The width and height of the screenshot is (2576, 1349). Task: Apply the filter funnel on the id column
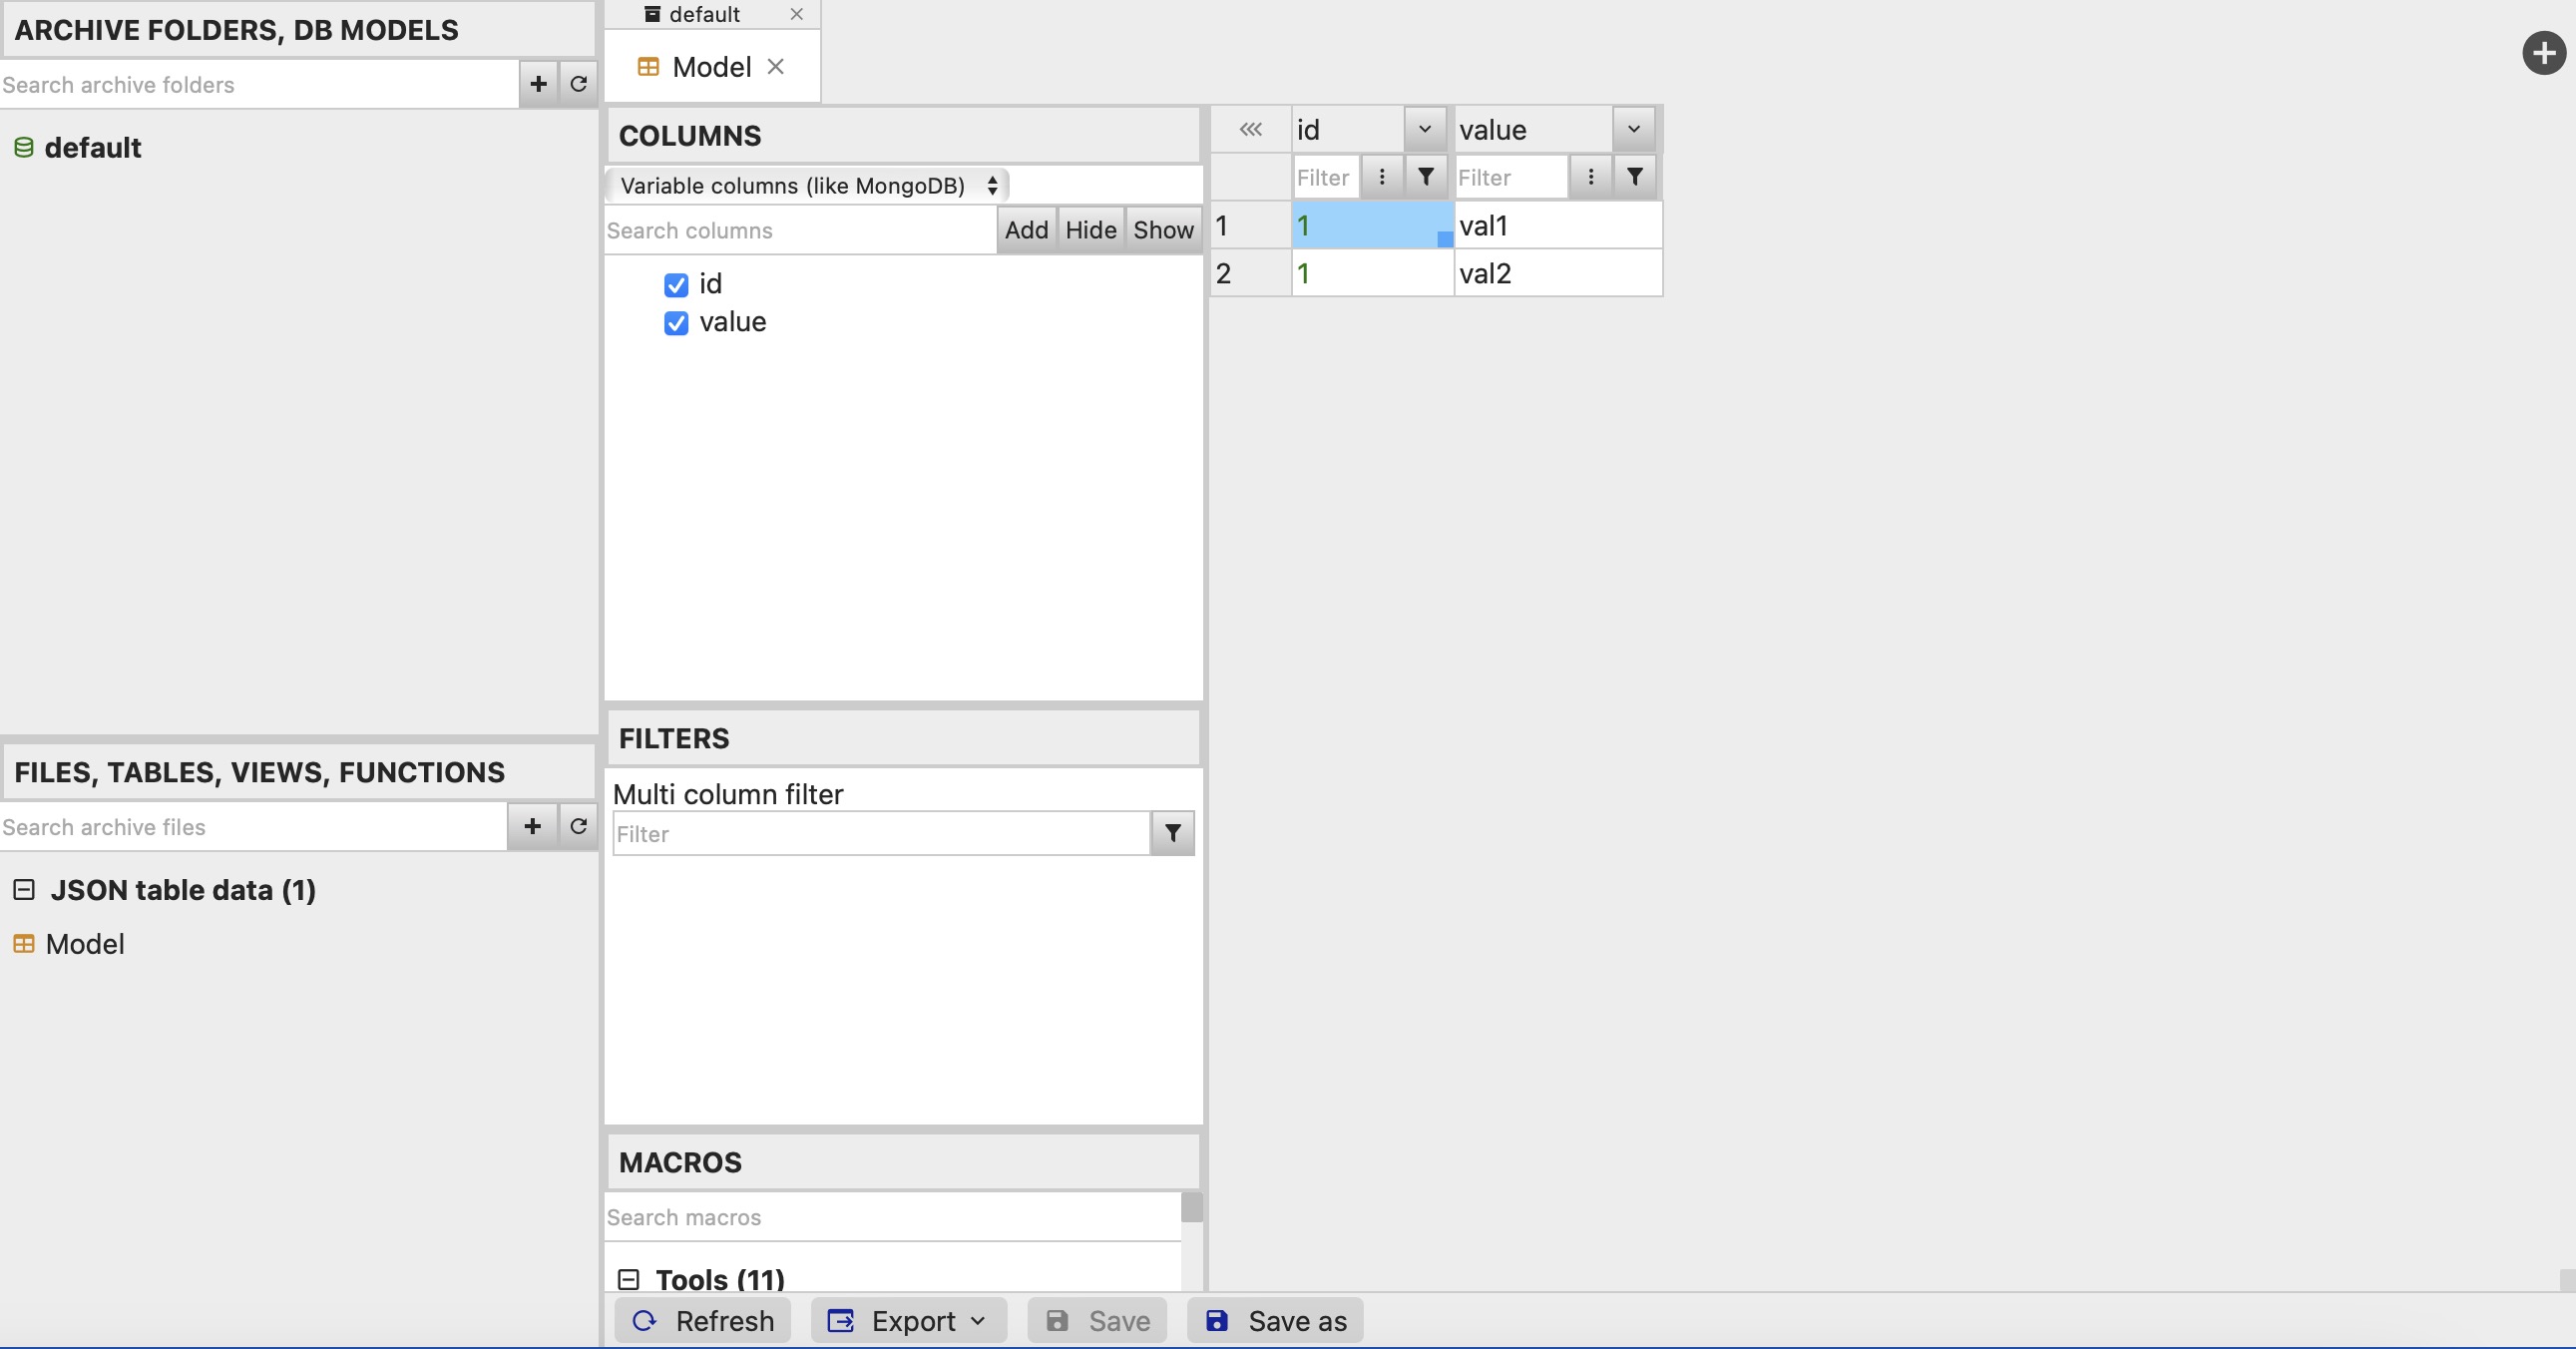pyautogui.click(x=1425, y=177)
